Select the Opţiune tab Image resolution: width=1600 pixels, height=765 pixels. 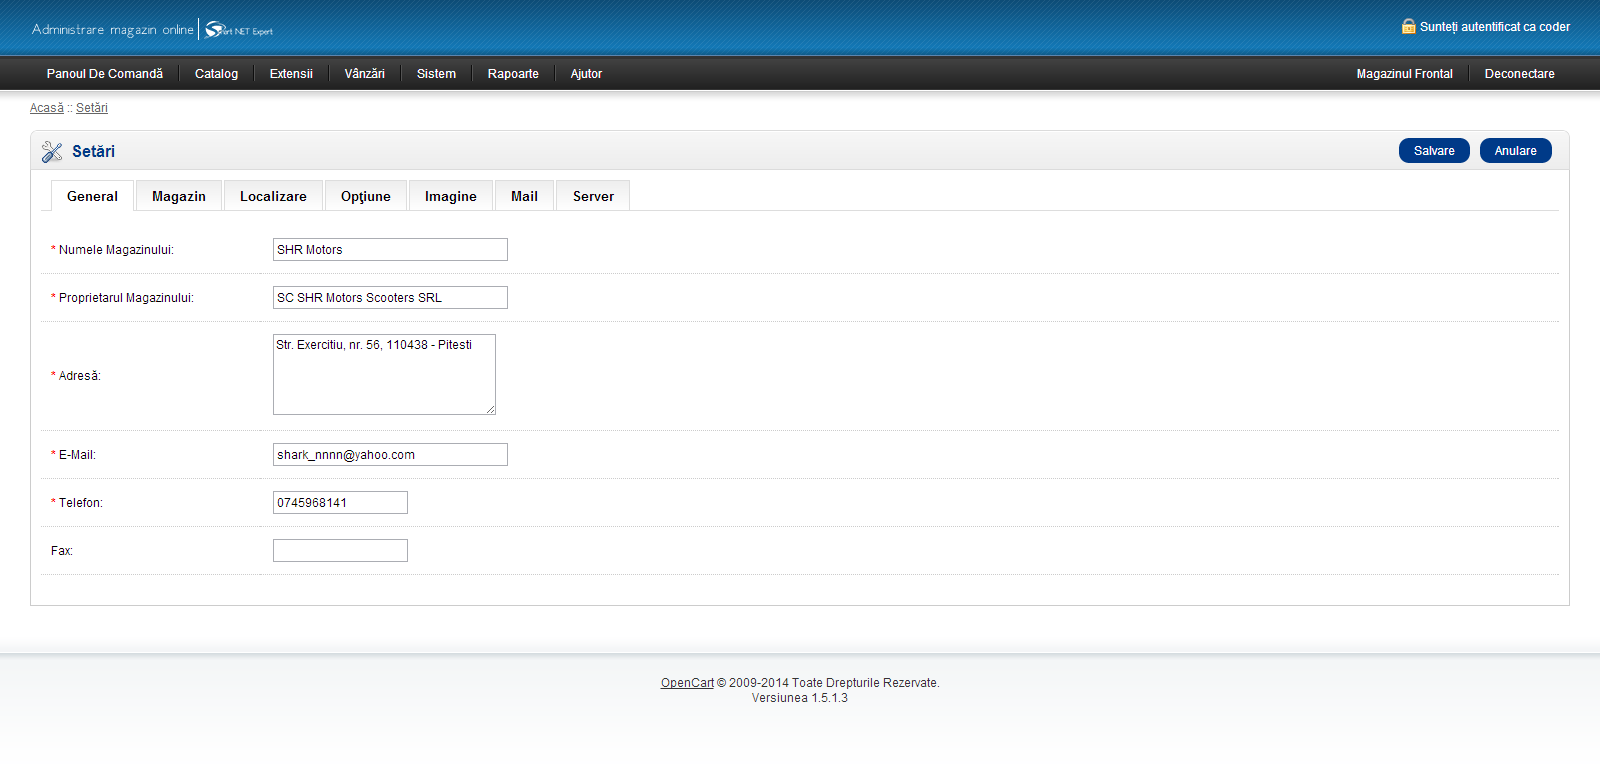365,197
